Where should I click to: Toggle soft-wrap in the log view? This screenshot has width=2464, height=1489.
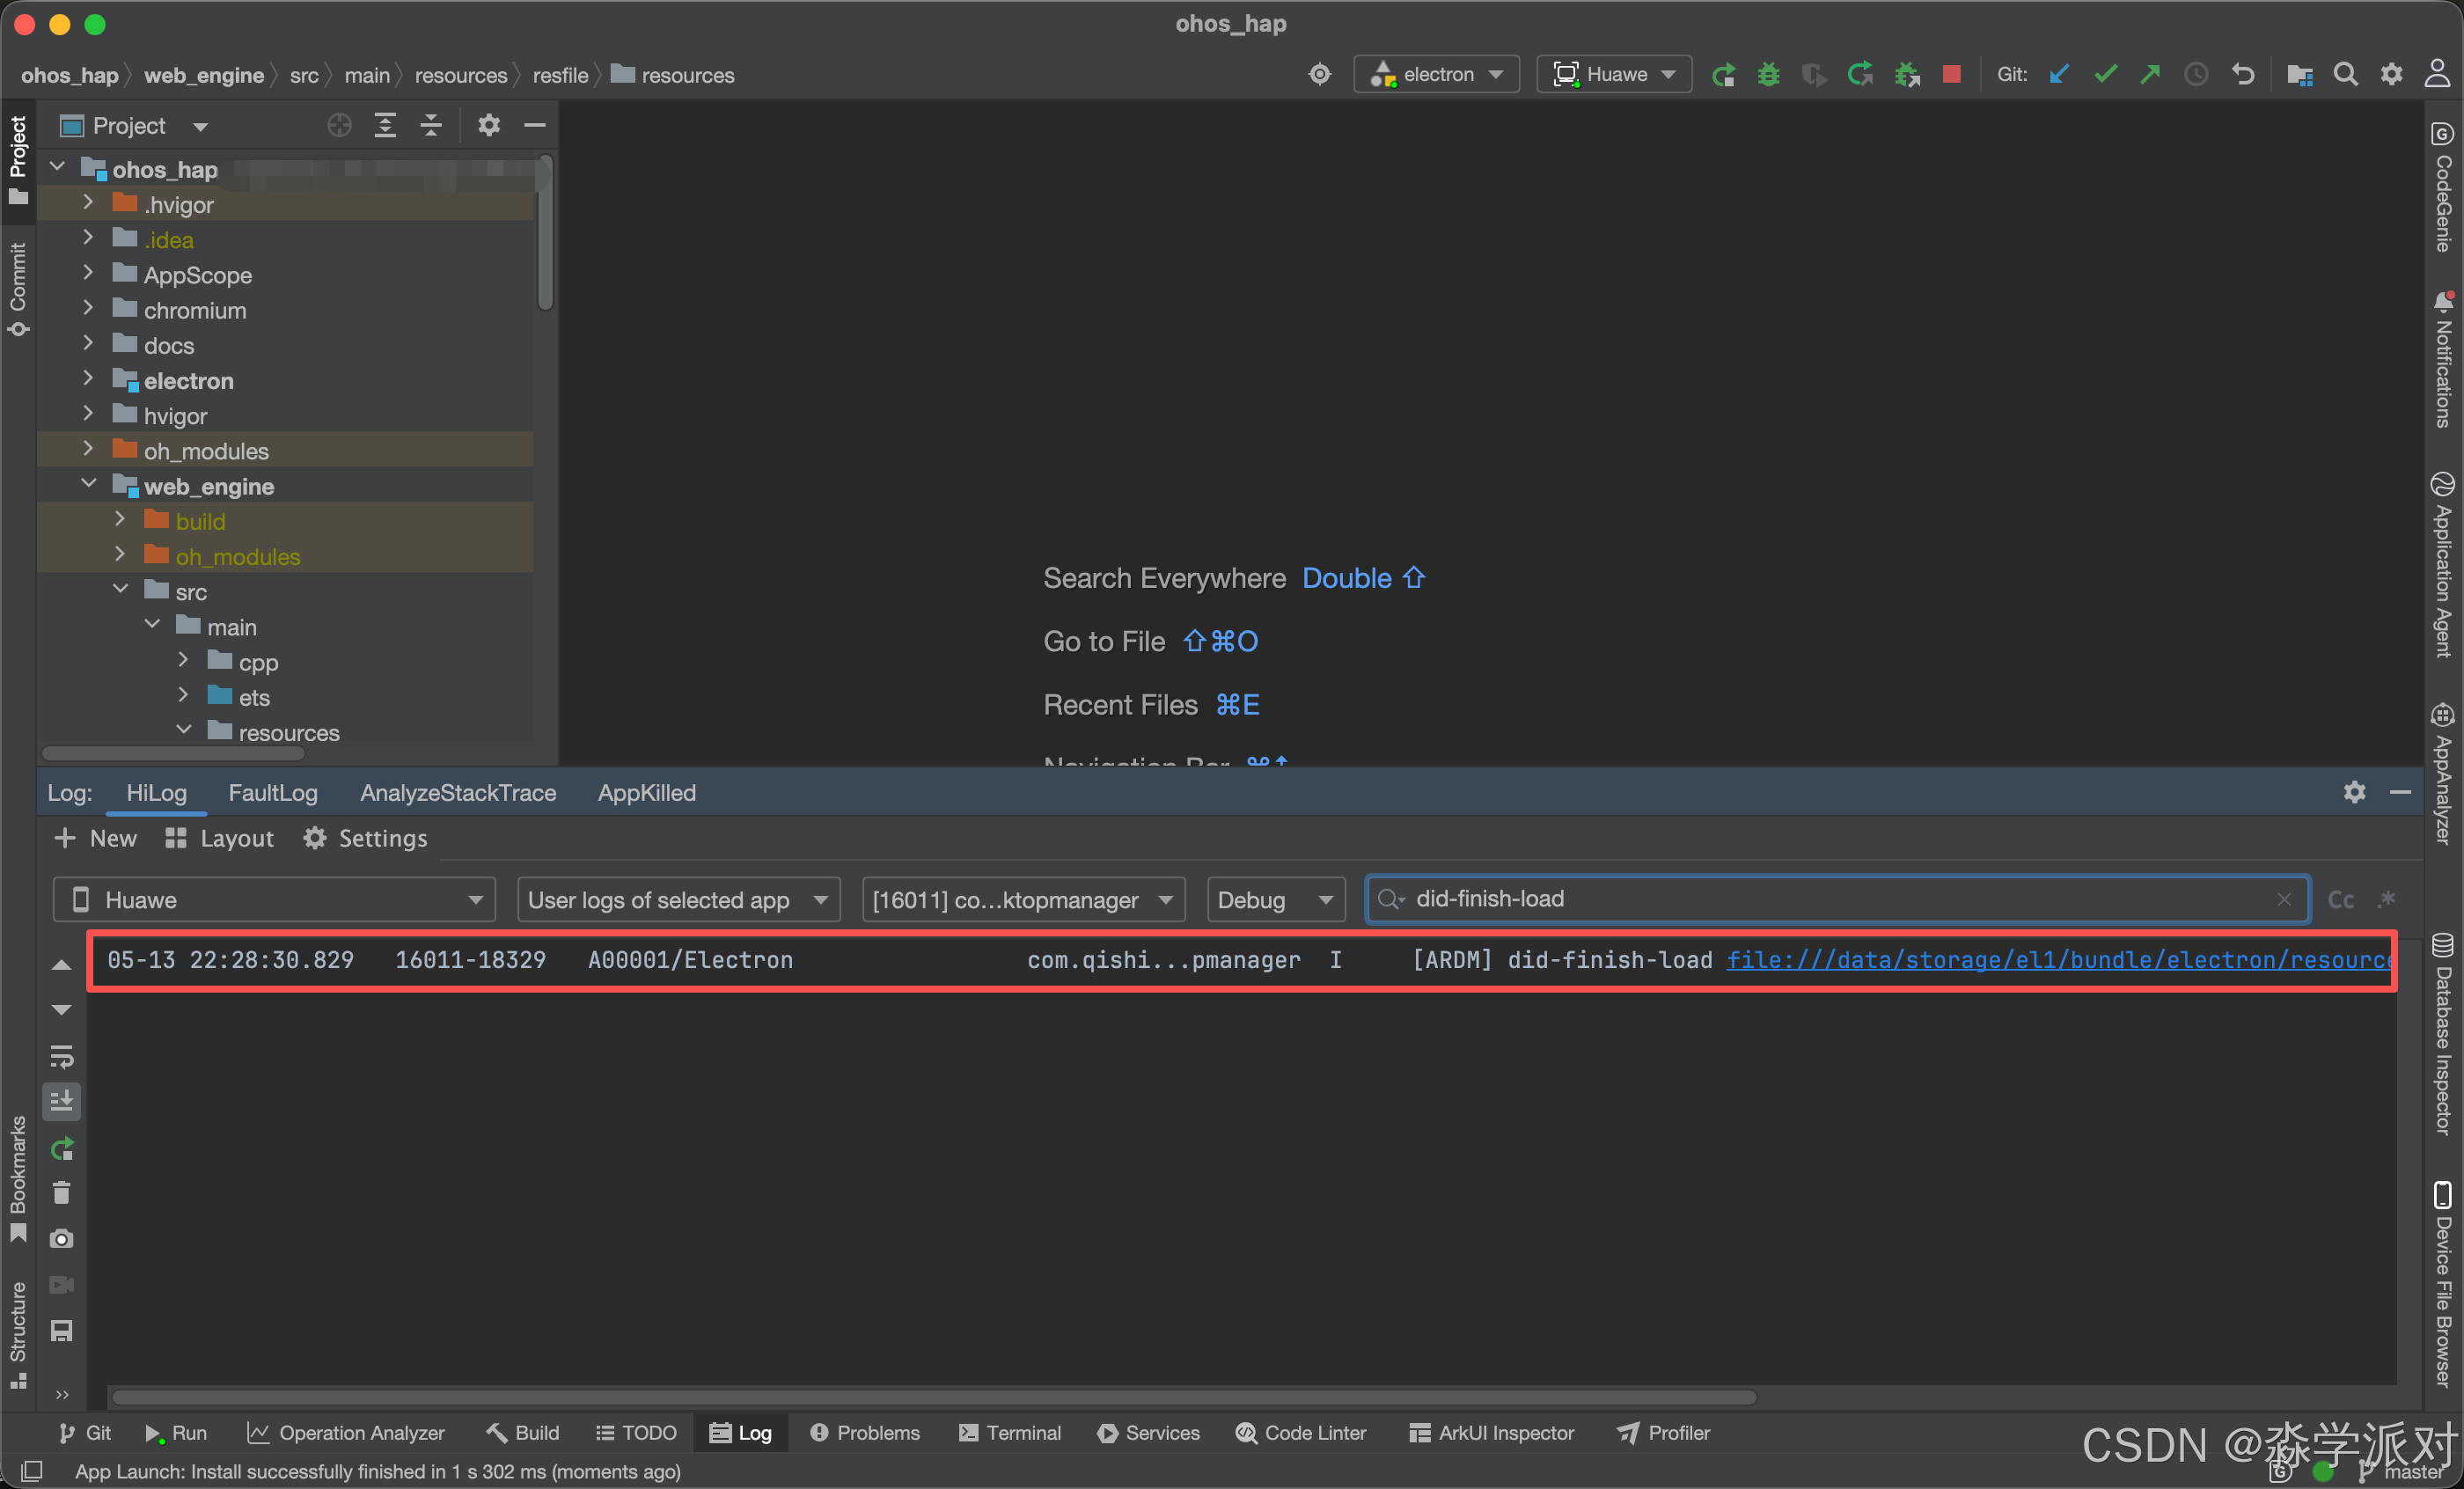tap(61, 1056)
